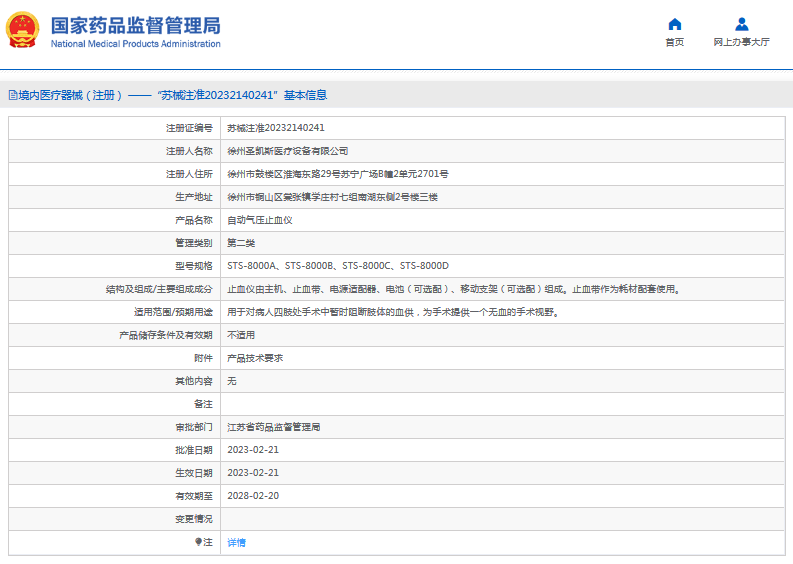Click the 网上办事大厅 text link
Screen dimensions: 793x564
point(741,42)
